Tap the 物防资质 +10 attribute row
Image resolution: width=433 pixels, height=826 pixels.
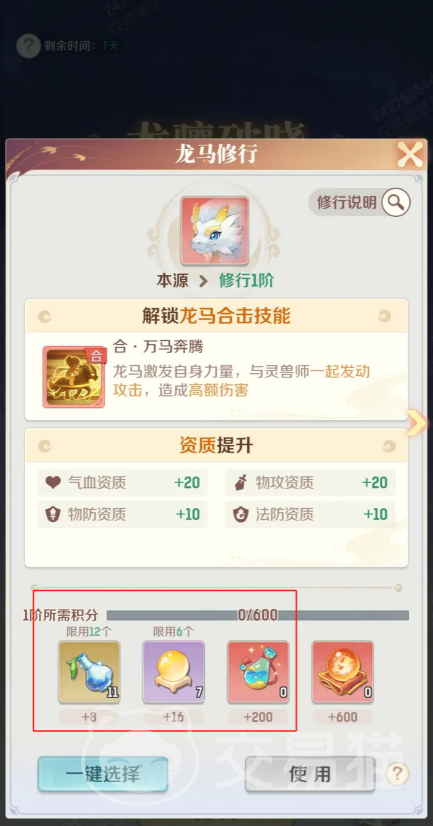pyautogui.click(x=122, y=514)
